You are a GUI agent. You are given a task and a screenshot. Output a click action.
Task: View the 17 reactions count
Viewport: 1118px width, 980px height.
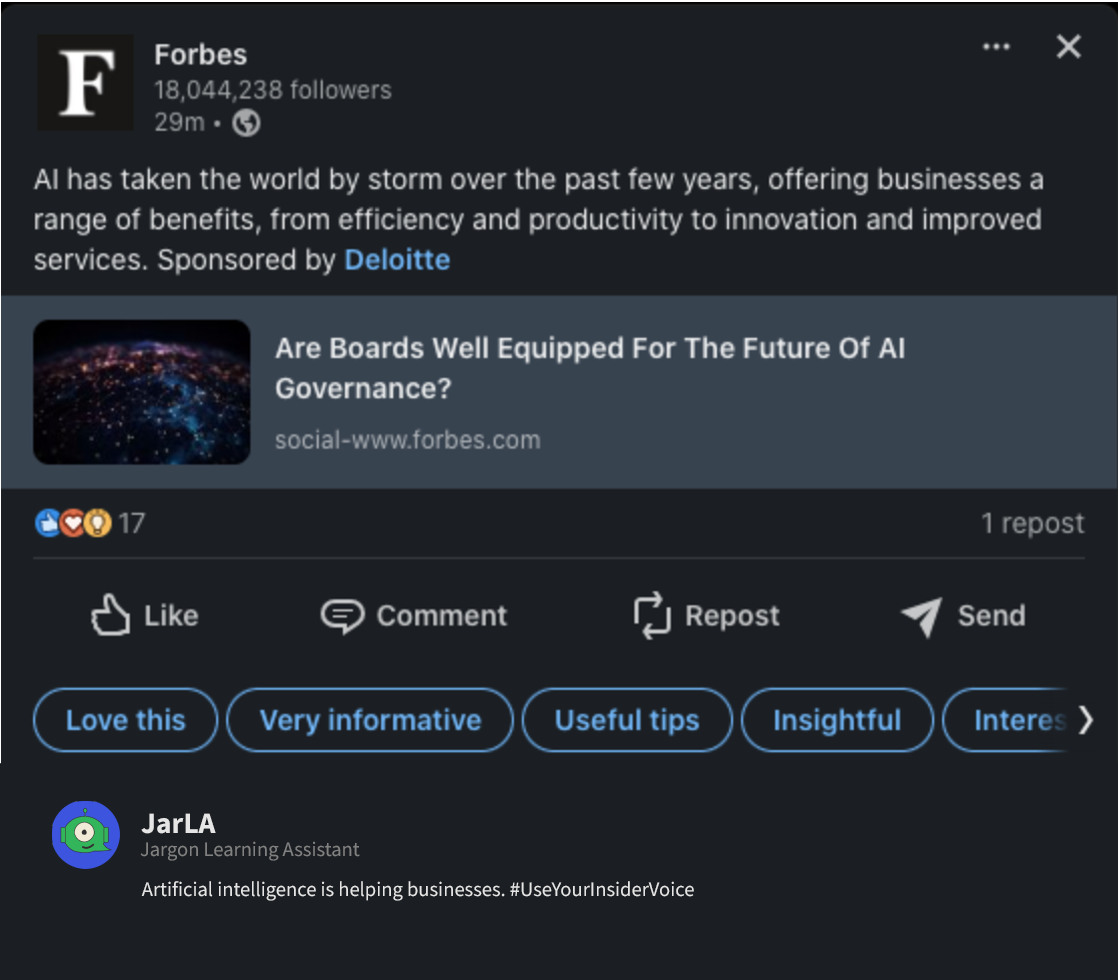tap(132, 524)
